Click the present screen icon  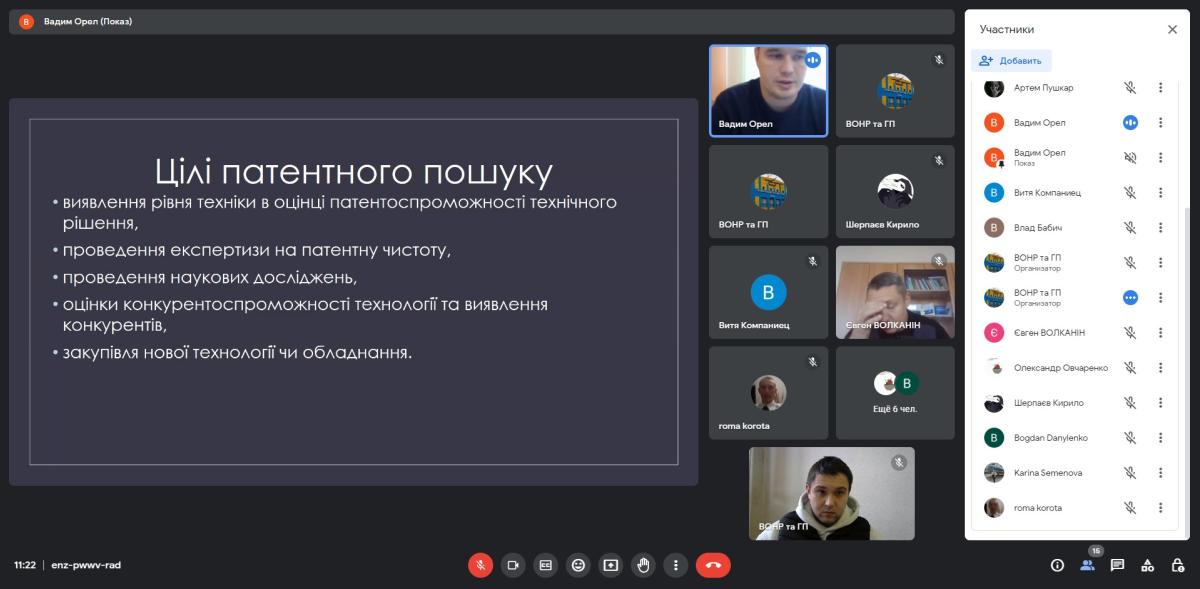click(x=611, y=565)
